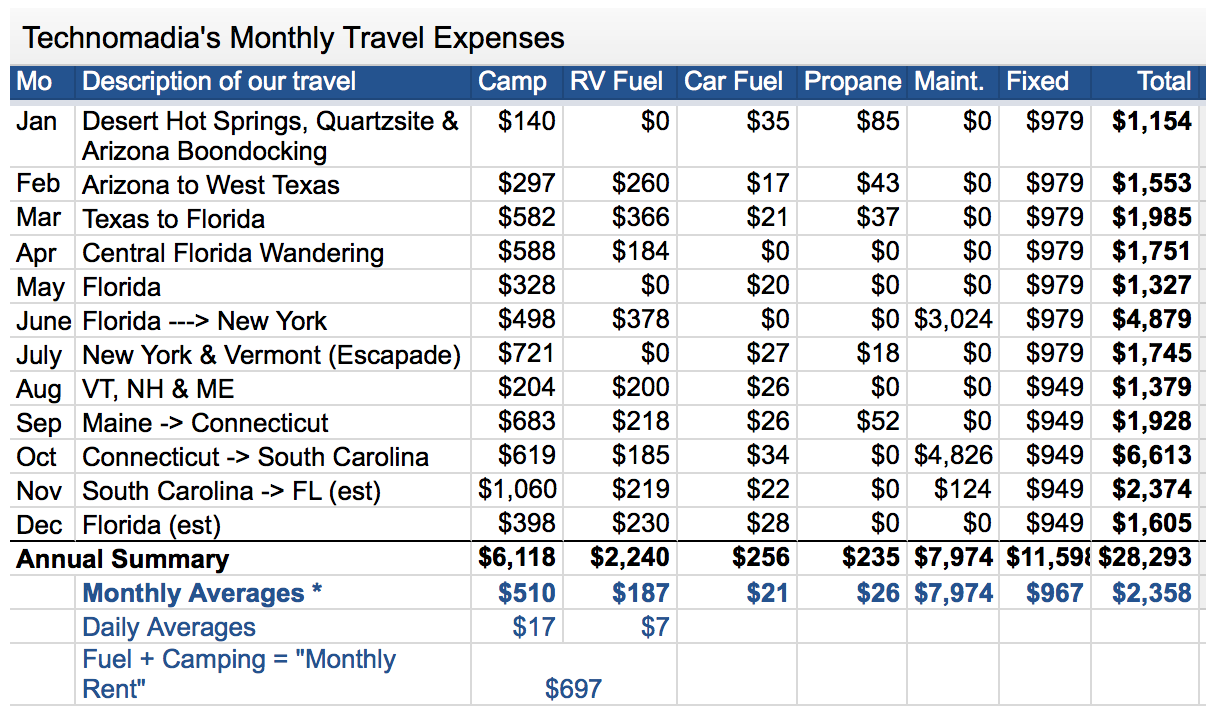Click the November camp cost $1,060
Viewport: 1206px width, 718px height.
(517, 490)
